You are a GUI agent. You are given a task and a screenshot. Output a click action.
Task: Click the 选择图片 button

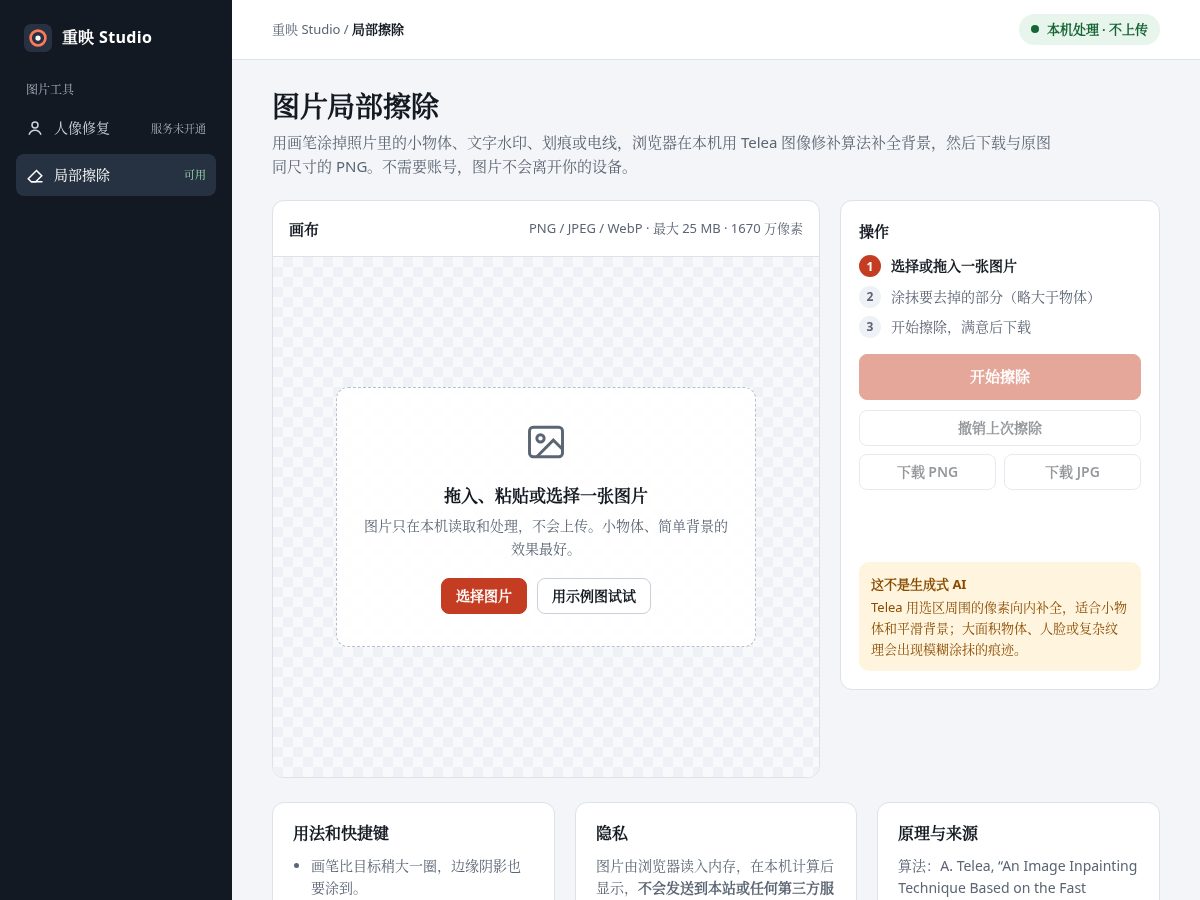484,596
